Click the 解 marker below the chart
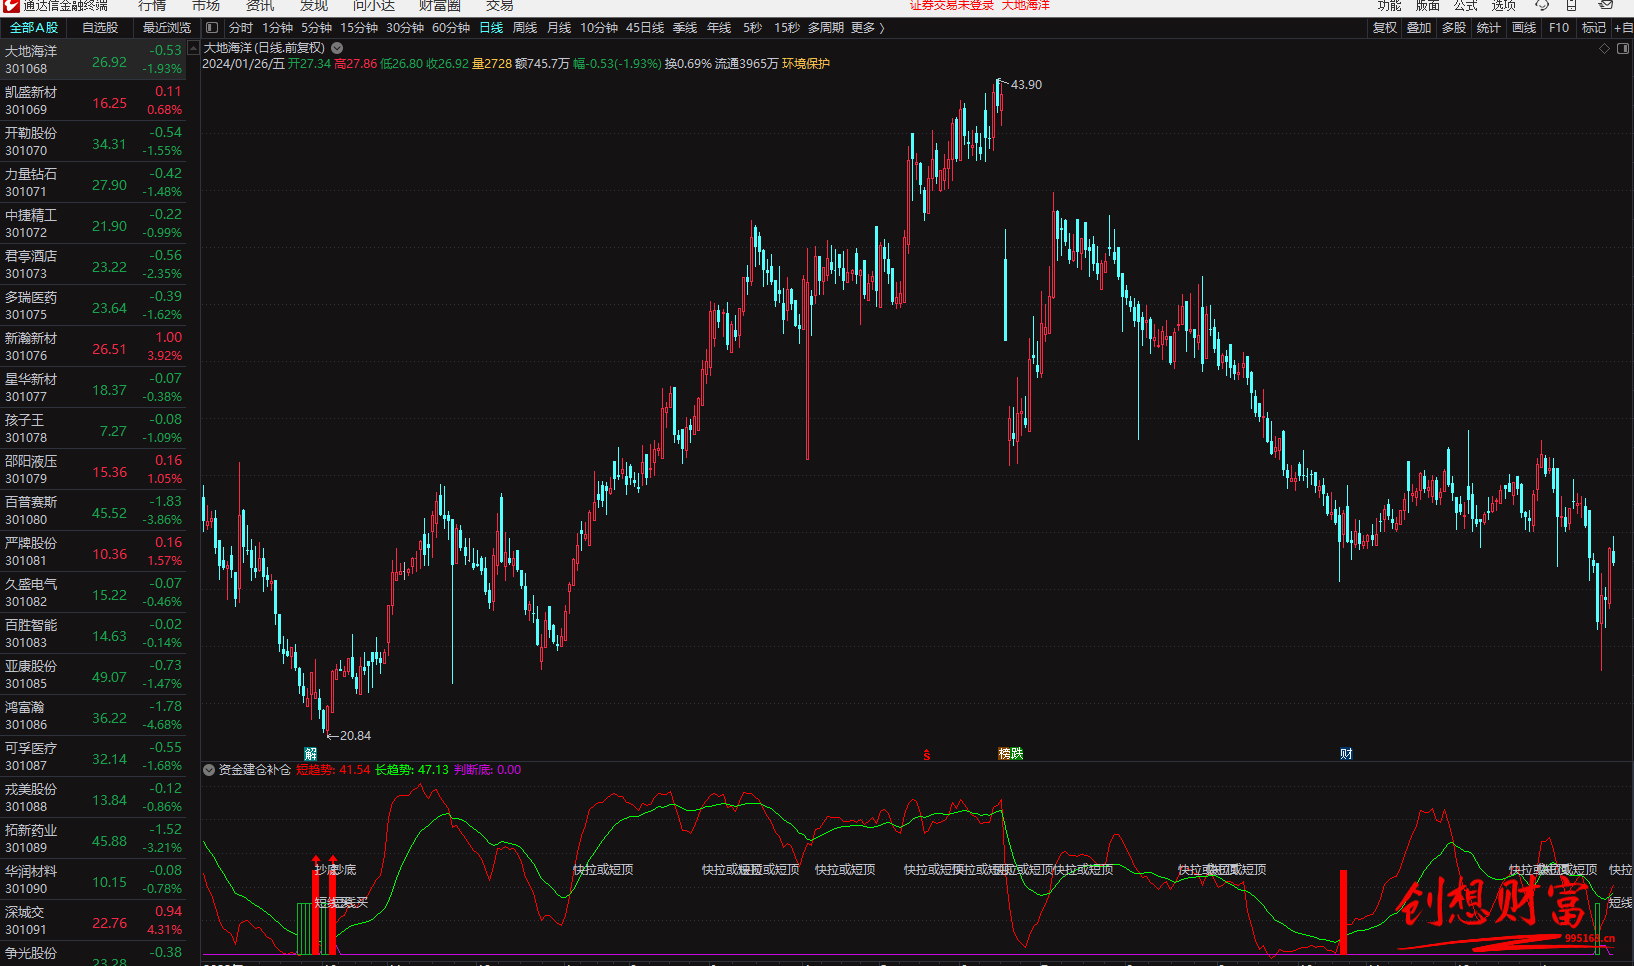 tap(311, 754)
